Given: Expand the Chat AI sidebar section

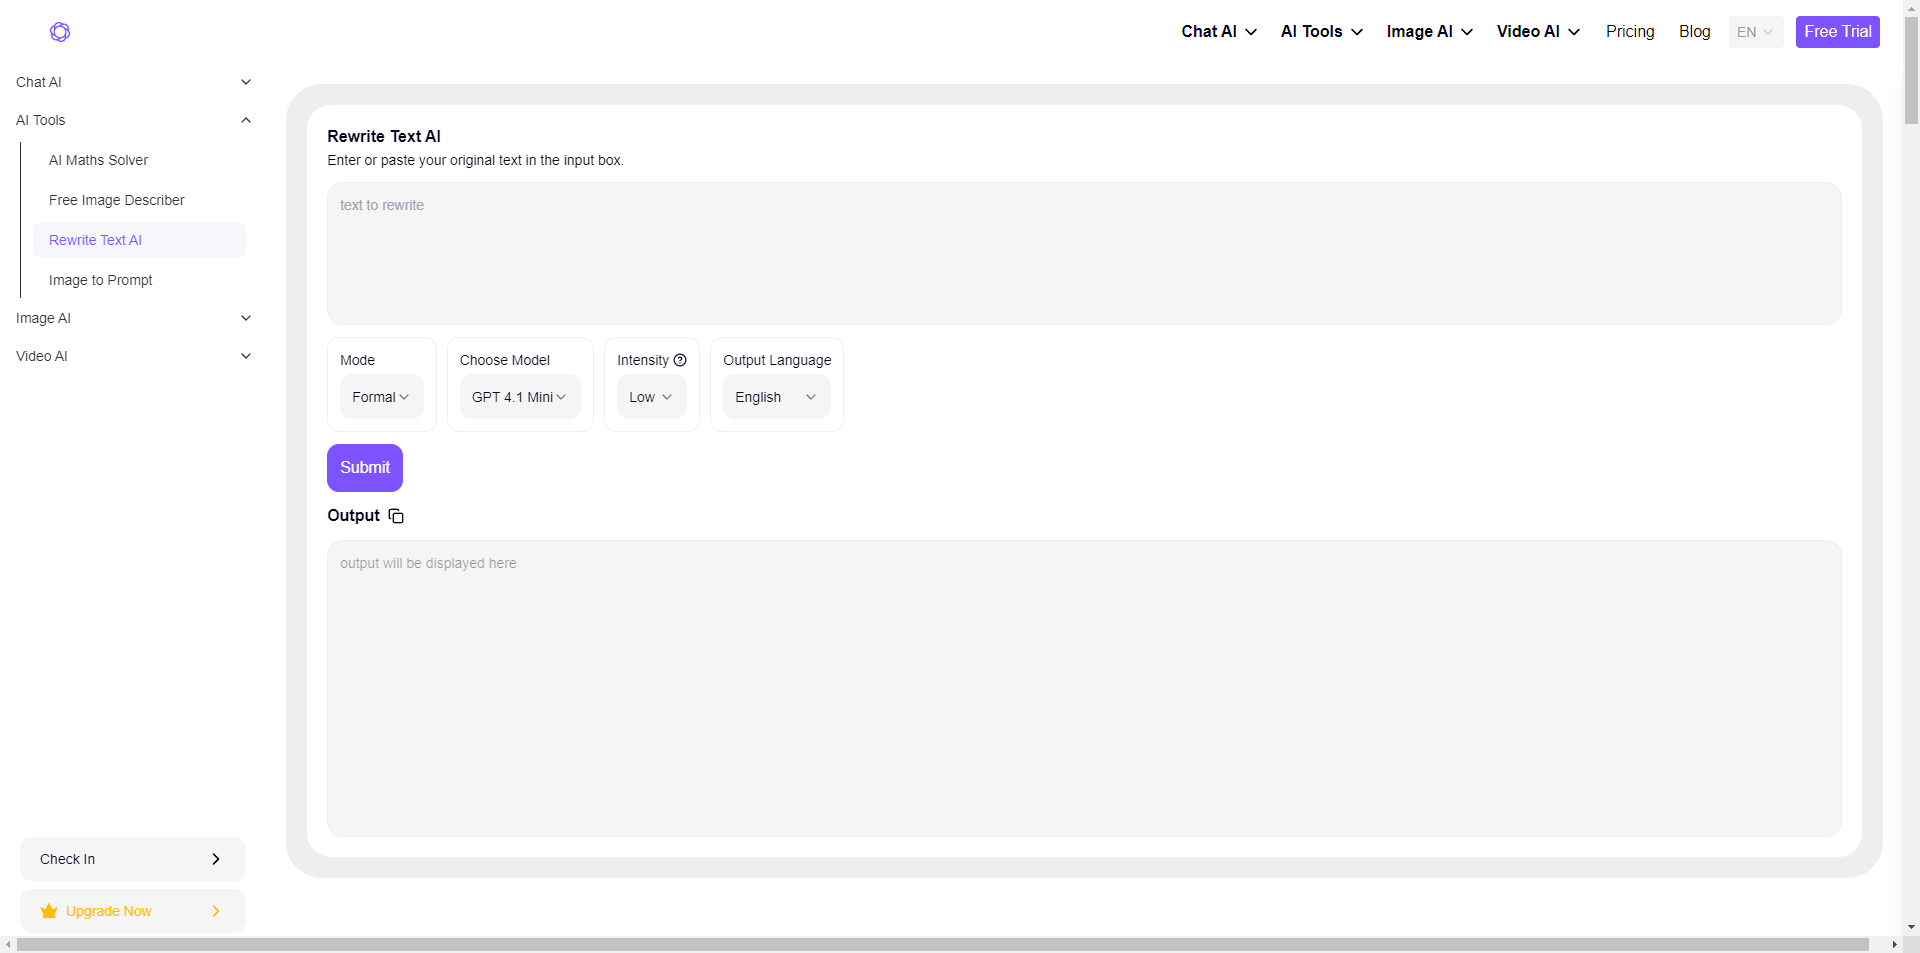Looking at the screenshot, I should pos(246,82).
